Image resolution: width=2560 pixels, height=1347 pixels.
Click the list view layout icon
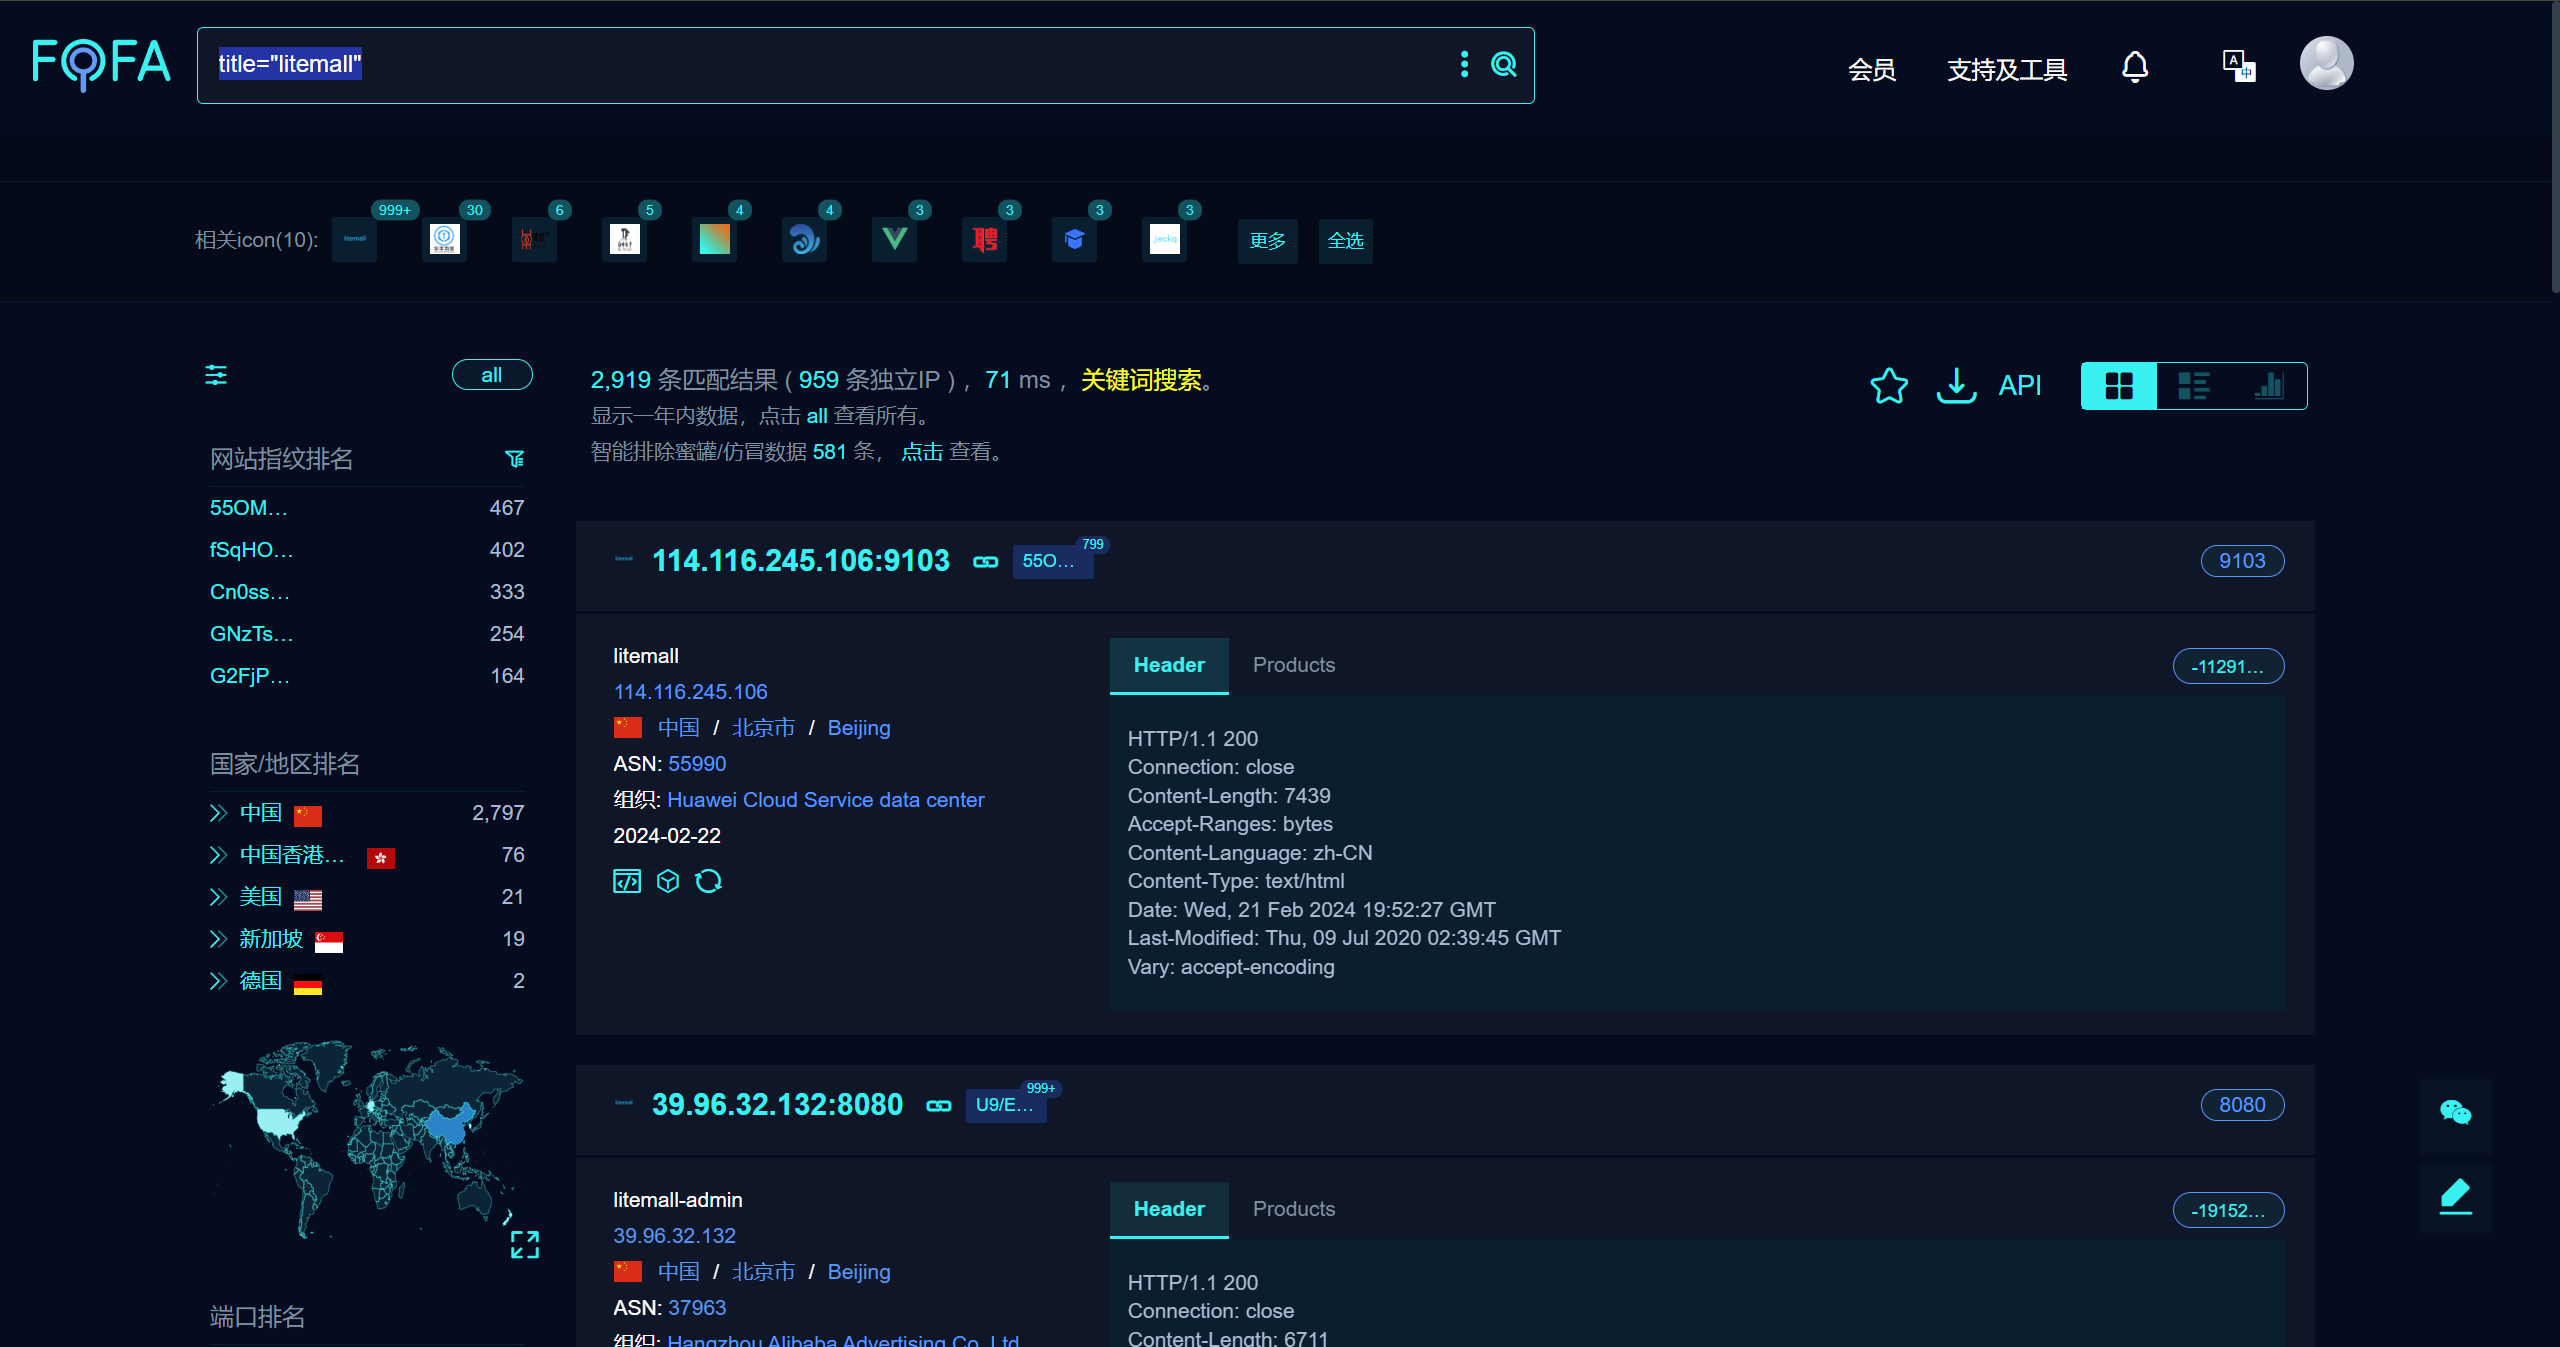[x=2193, y=386]
